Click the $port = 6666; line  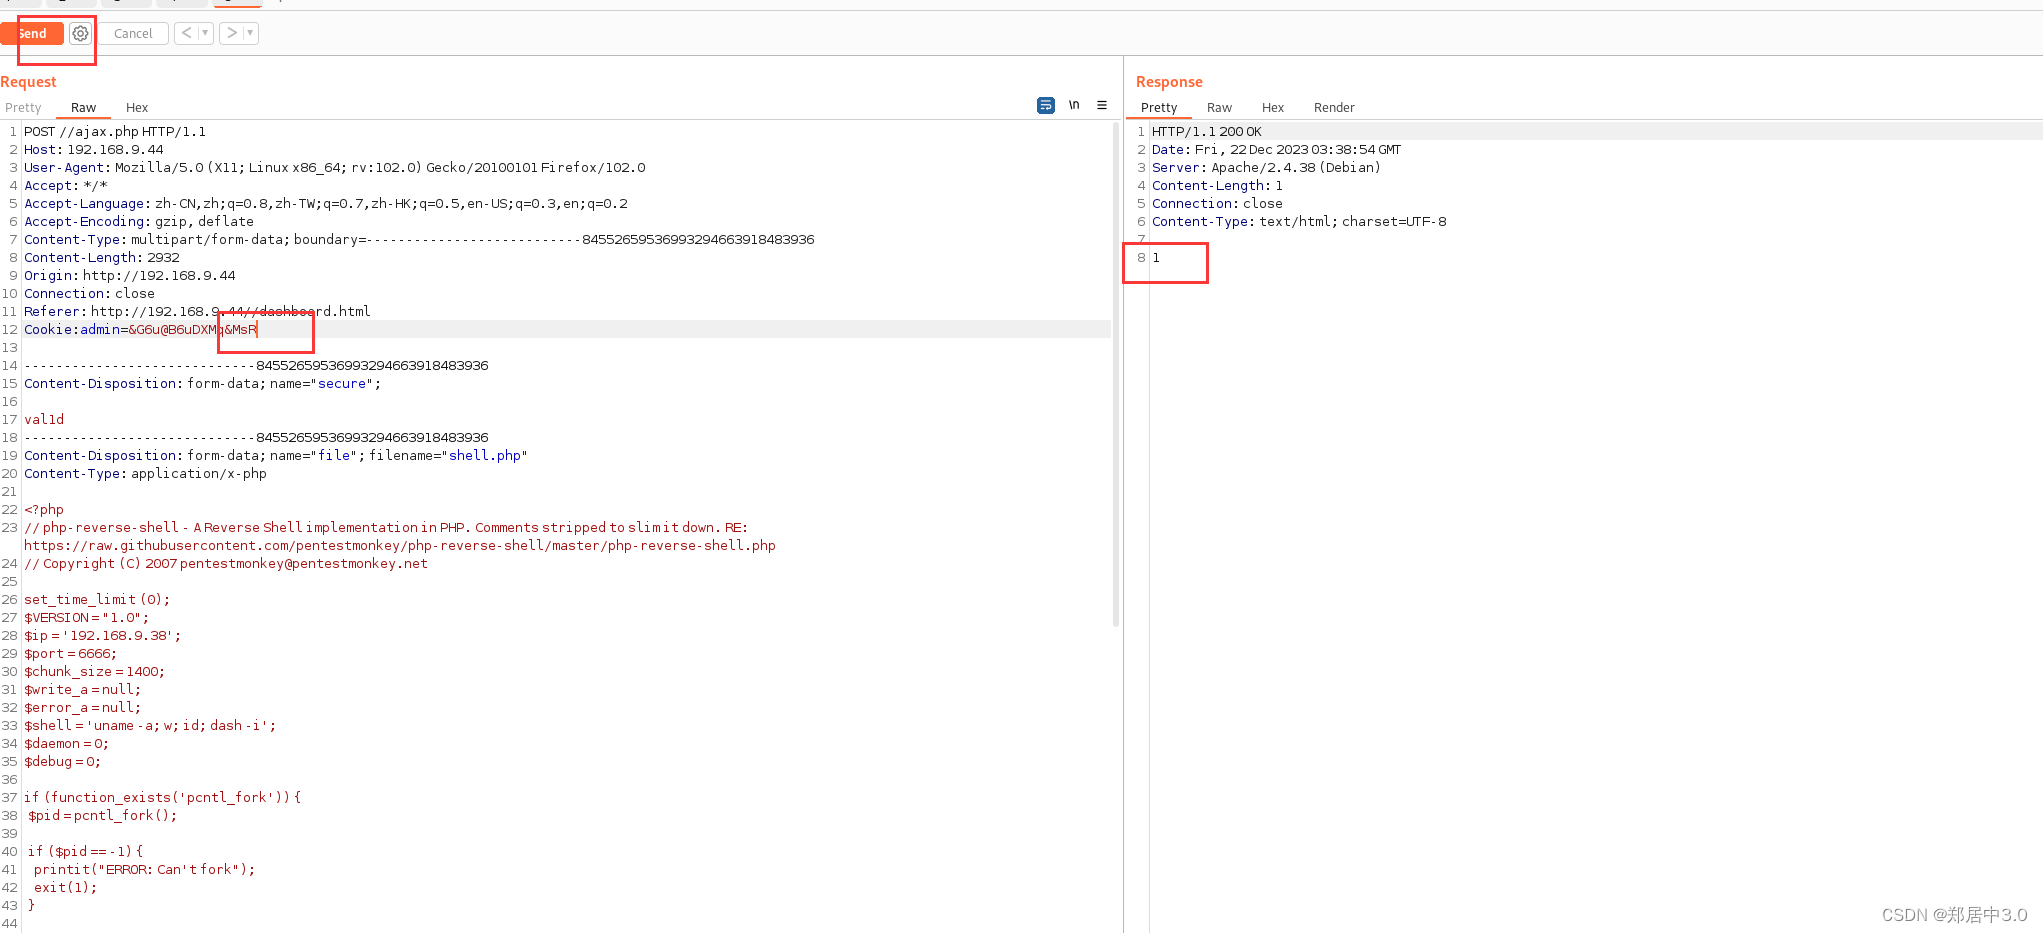coord(71,653)
